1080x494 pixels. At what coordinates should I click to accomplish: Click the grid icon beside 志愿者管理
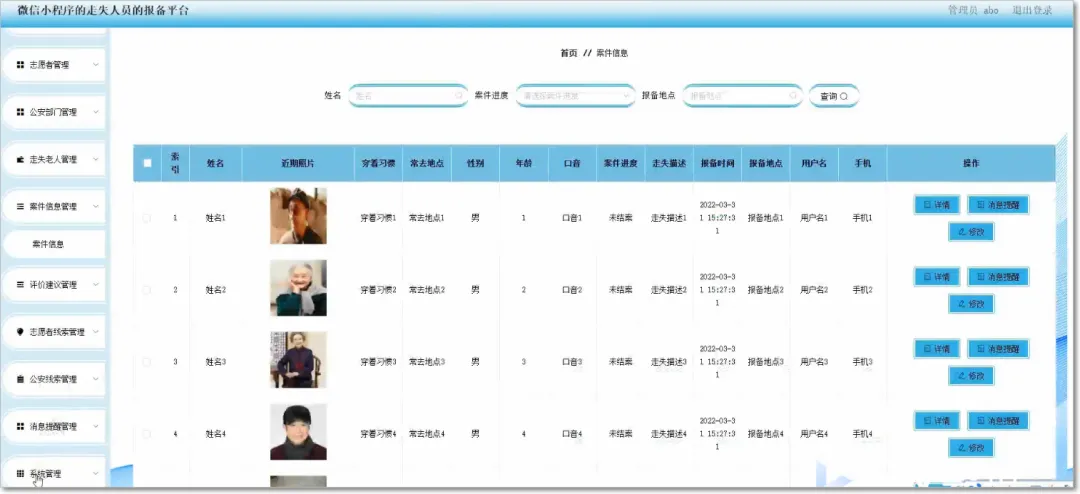[21, 65]
